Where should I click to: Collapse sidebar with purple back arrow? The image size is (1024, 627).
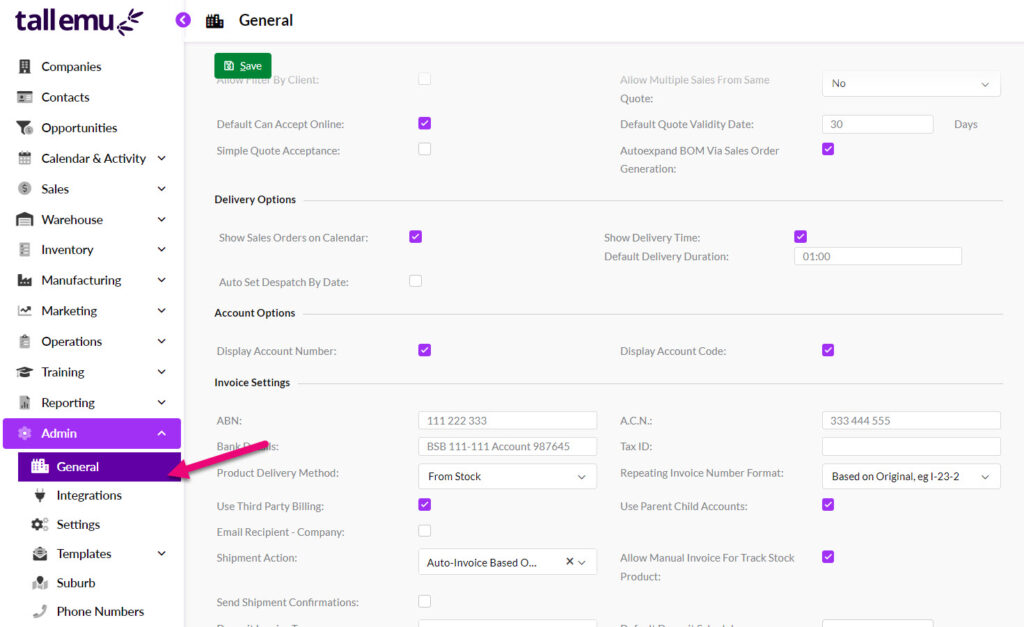pos(184,20)
